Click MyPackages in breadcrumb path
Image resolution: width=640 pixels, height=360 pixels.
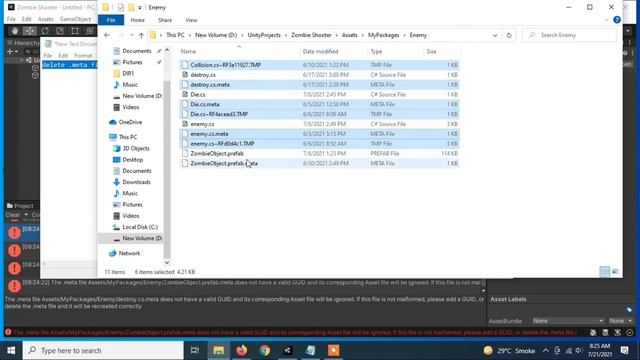tap(384, 36)
